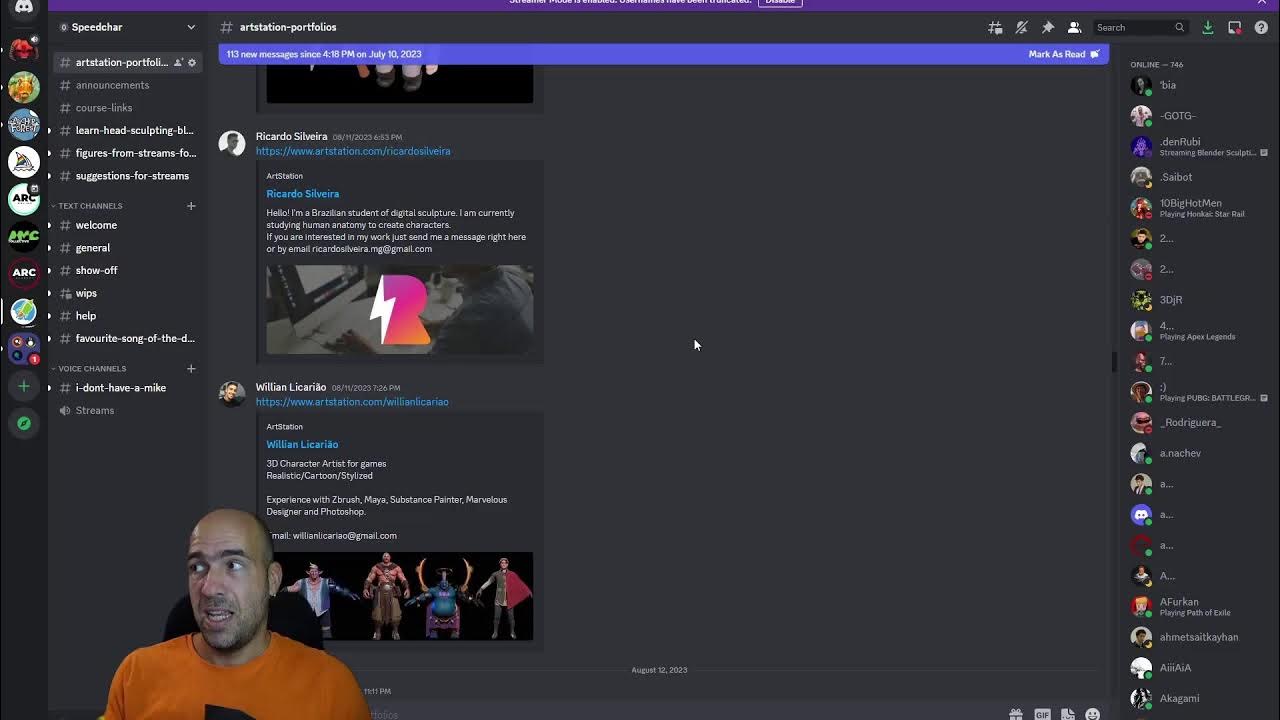Open server folder with red notification badge
1280x720 pixels.
click(24, 348)
